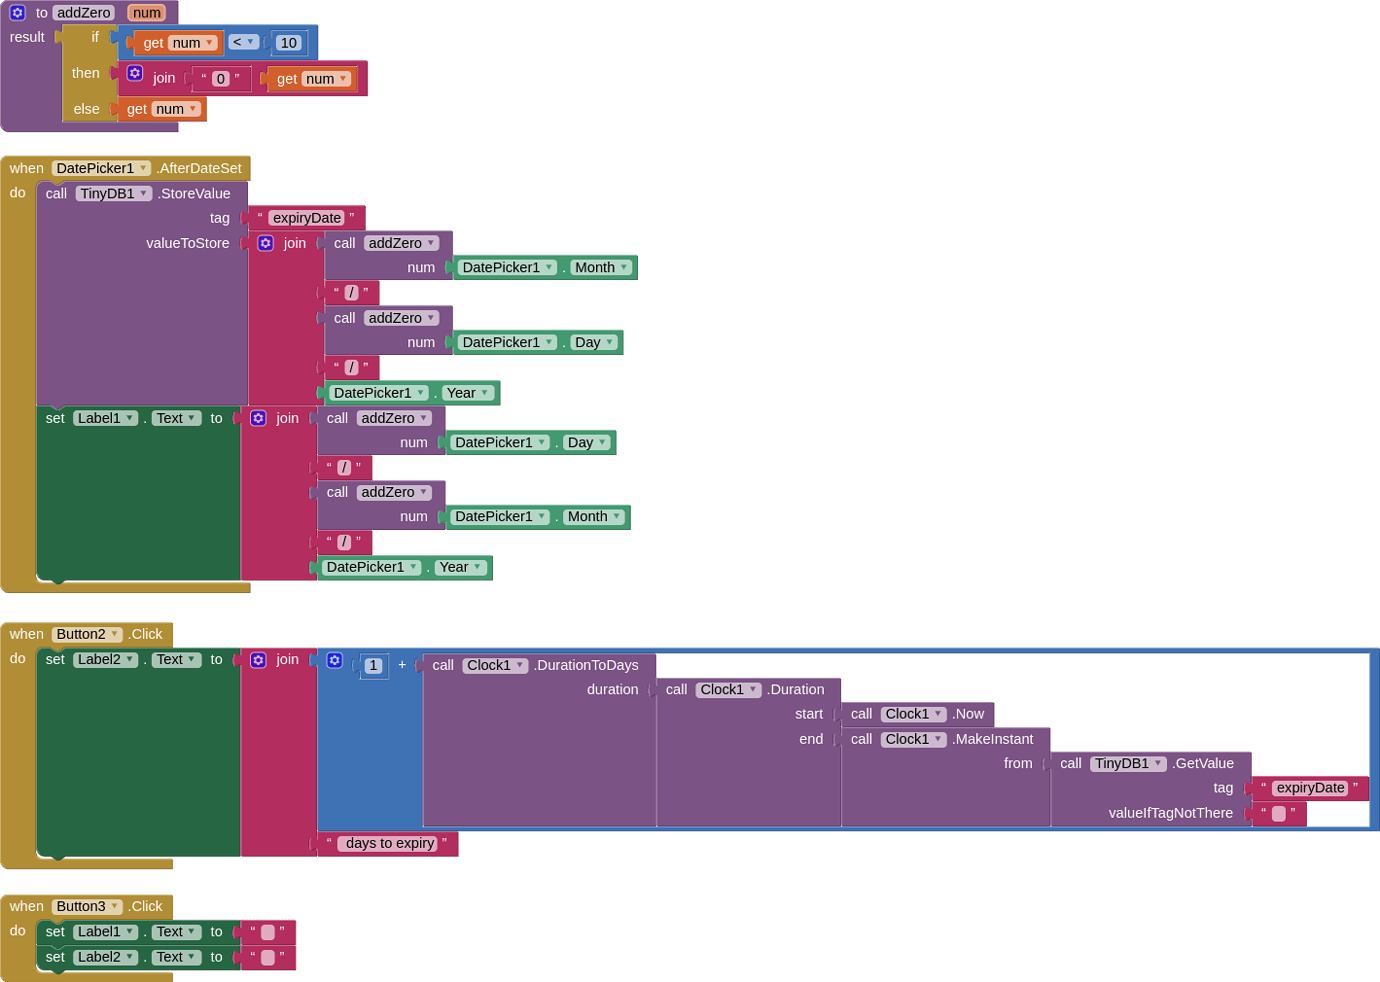
Task: Edit slash text between Day and Month in Label1 join
Action: point(344,468)
